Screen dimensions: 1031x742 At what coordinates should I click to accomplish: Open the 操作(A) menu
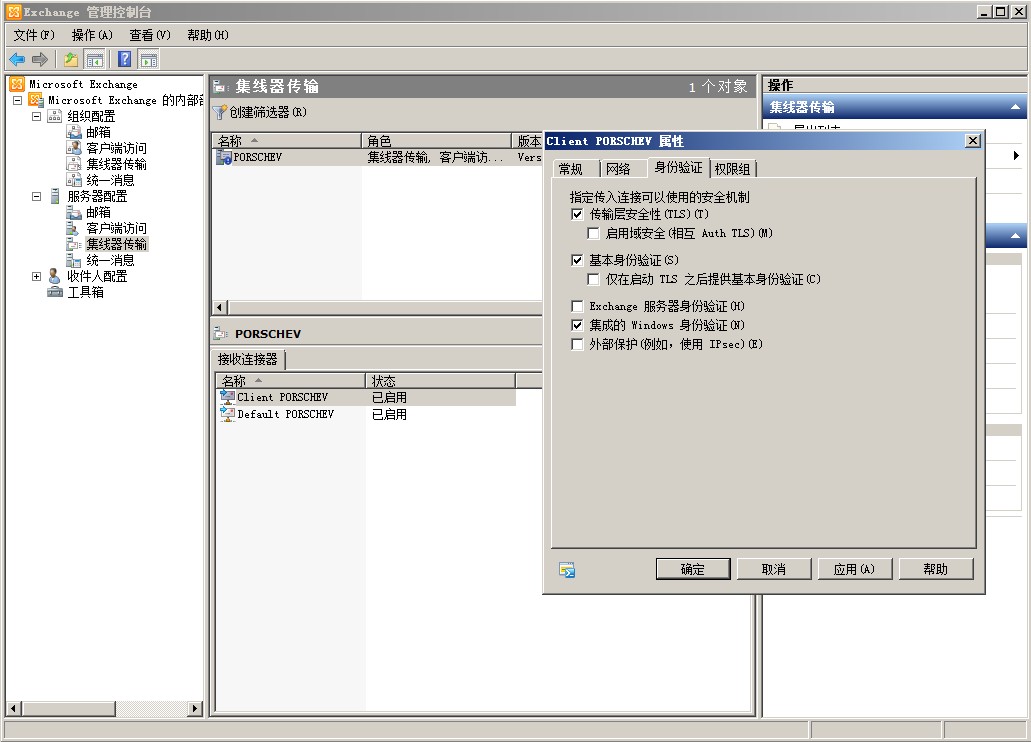(x=92, y=35)
